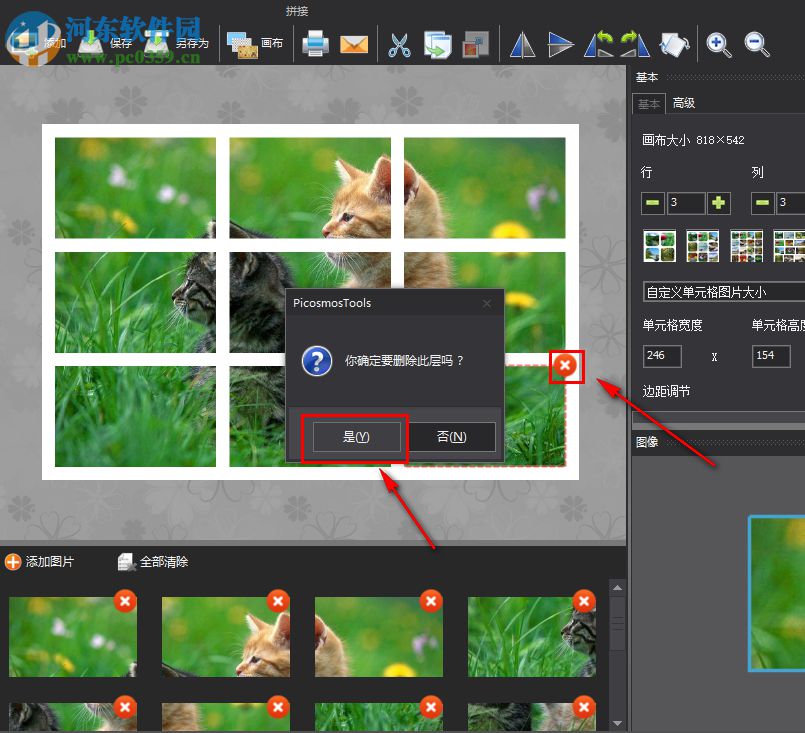Click the printer icon in toolbar

point(315,44)
